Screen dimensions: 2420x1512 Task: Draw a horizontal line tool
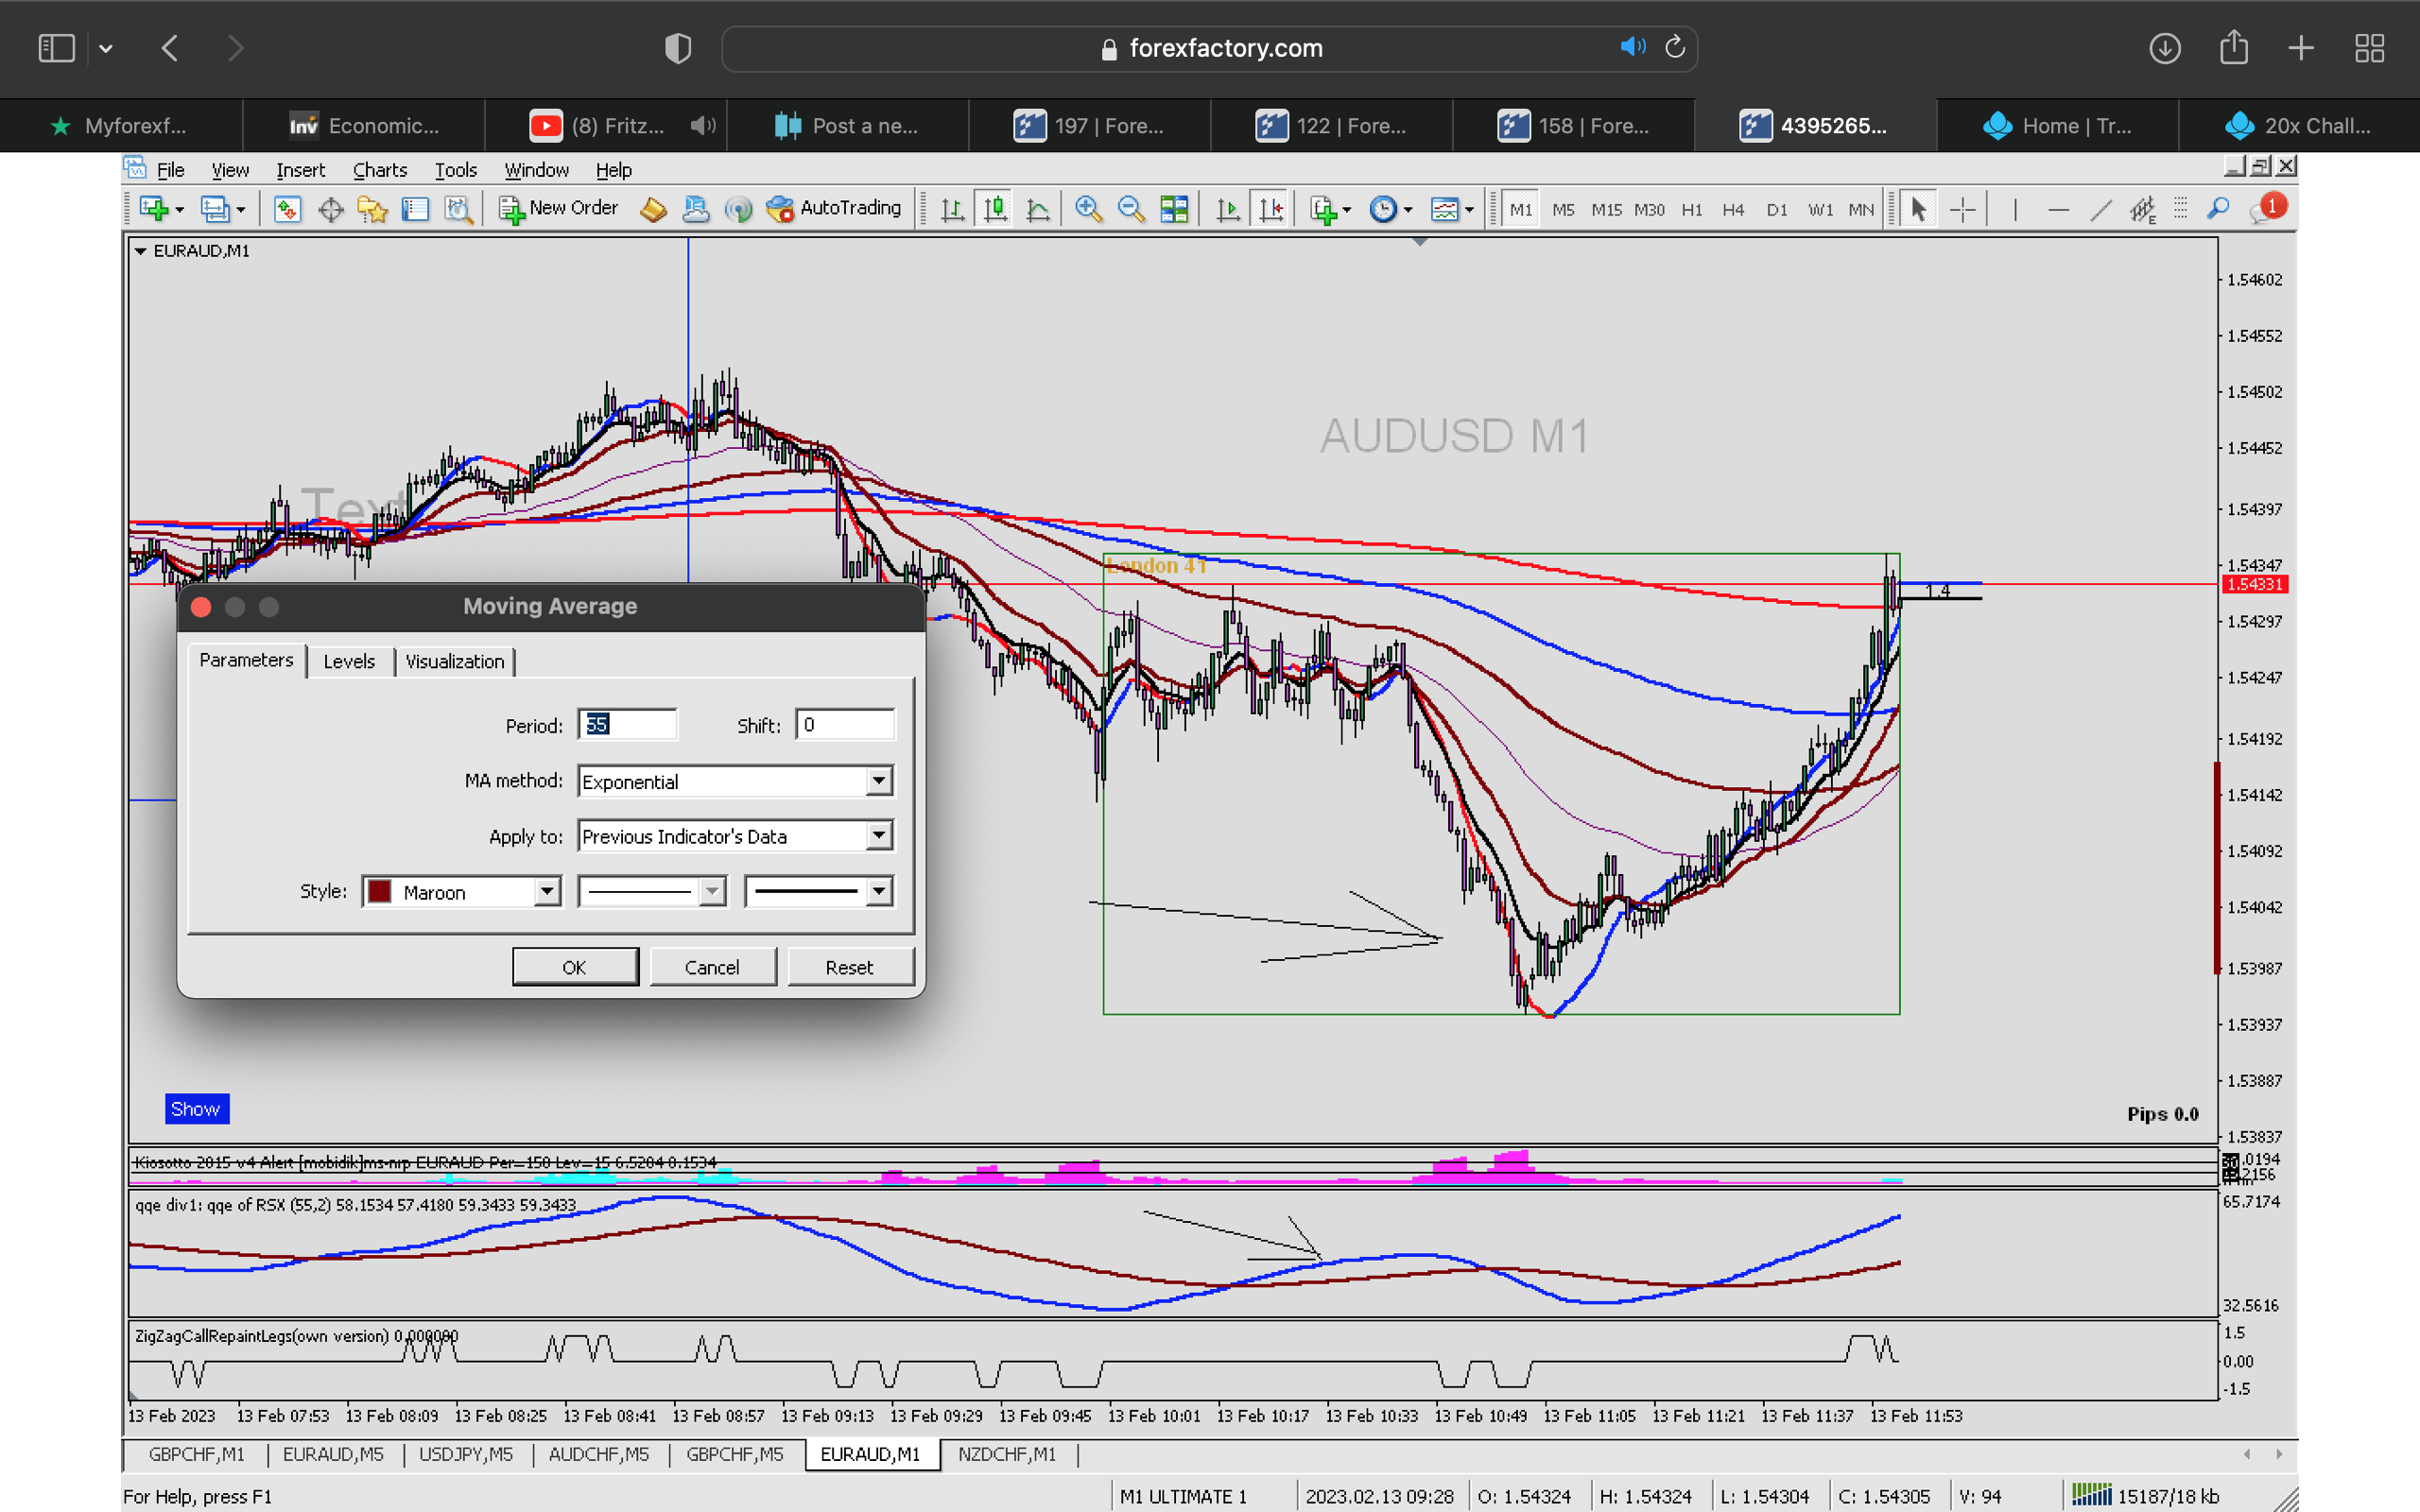pos(2058,209)
